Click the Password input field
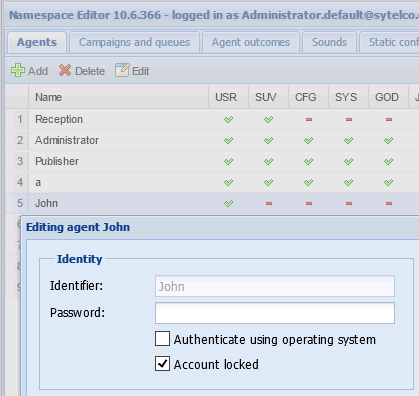The height and width of the screenshot is (396, 419). [275, 313]
